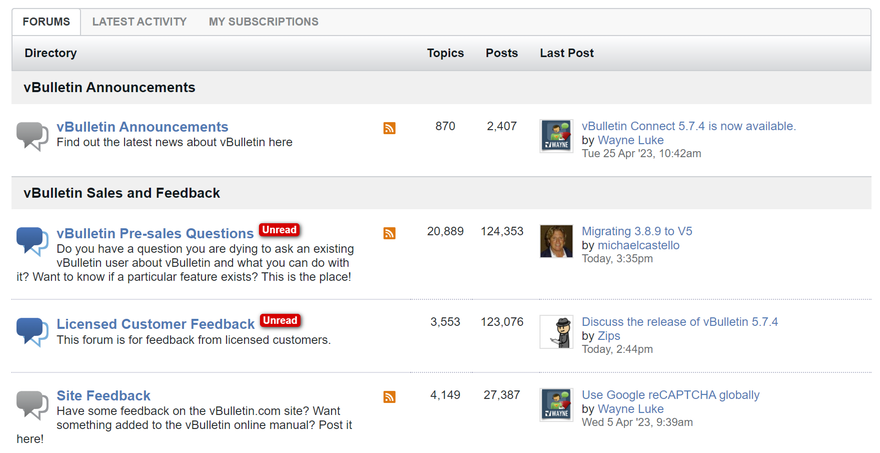Open michaelcastello's avatar photo
The width and height of the screenshot is (880, 453).
(556, 241)
